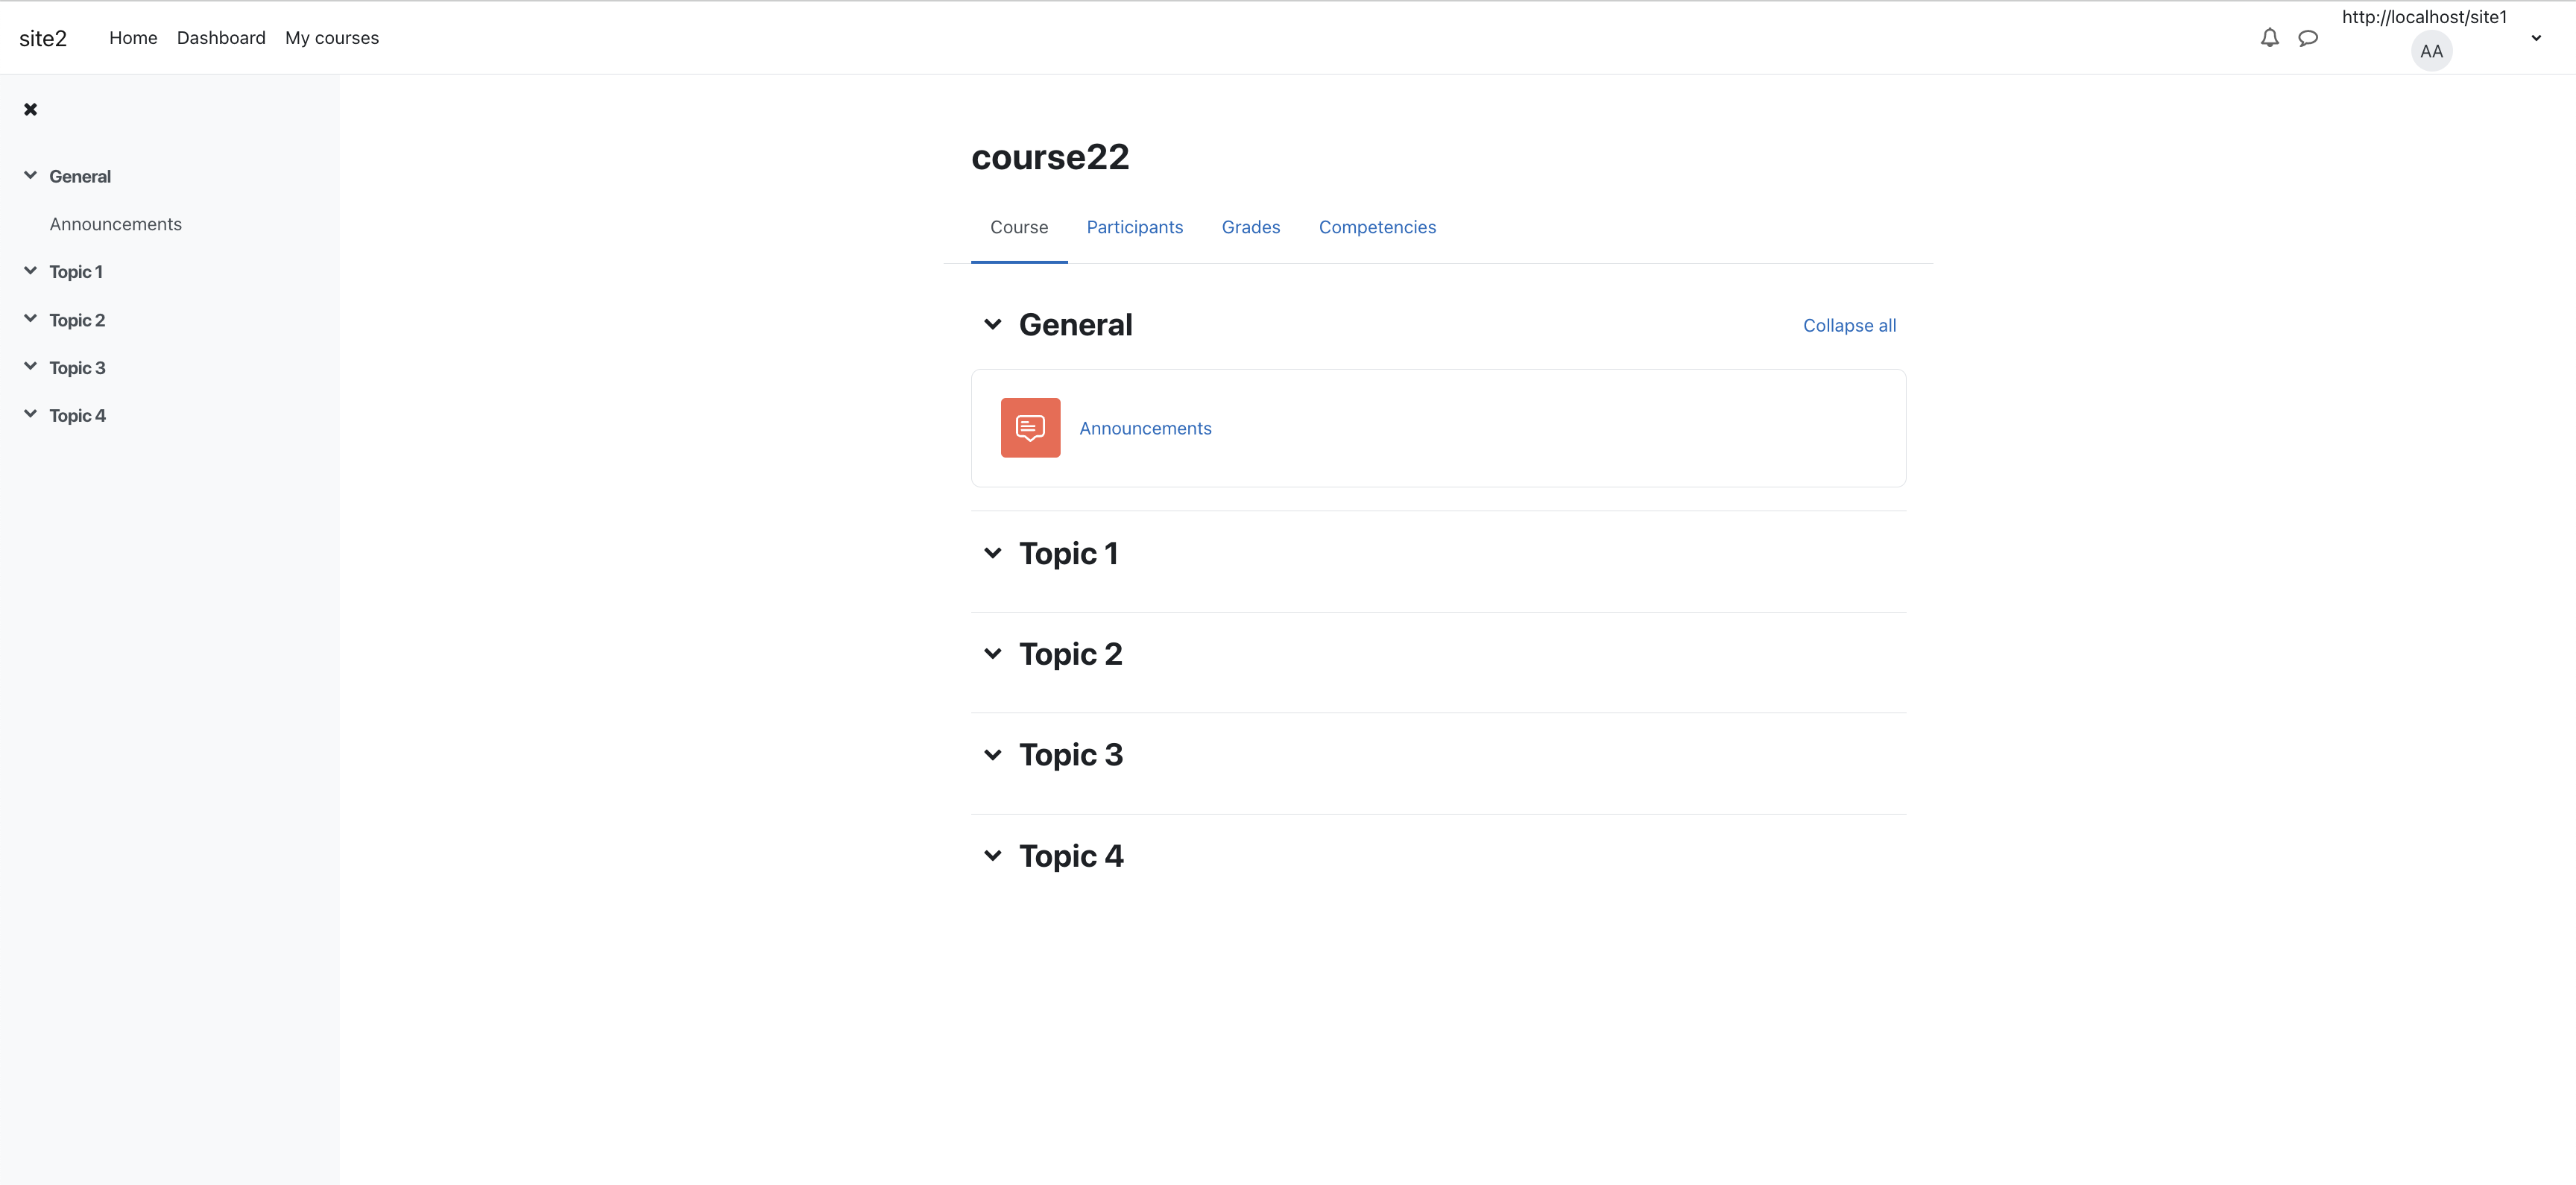The height and width of the screenshot is (1185, 2576).
Task: Switch to the Course tab
Action: (1019, 227)
